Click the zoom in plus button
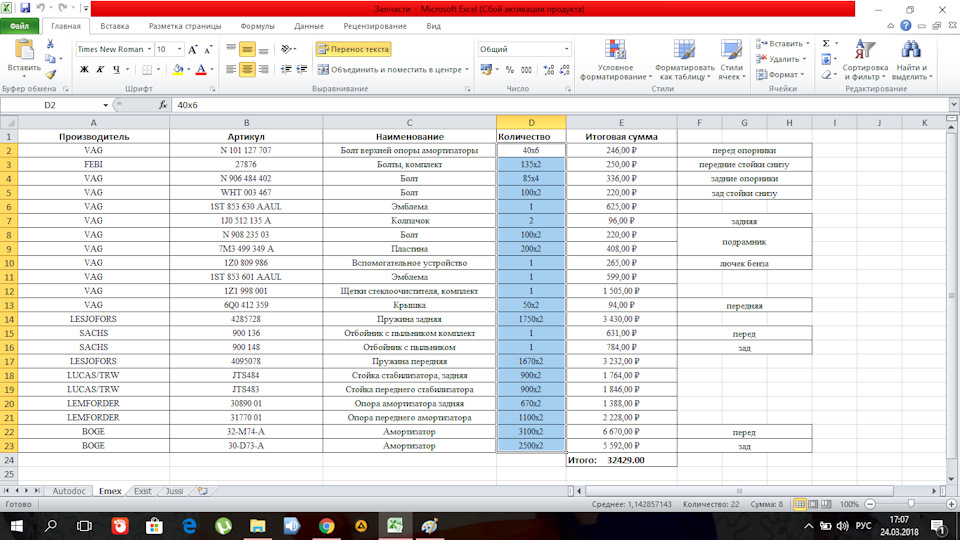 click(951, 504)
